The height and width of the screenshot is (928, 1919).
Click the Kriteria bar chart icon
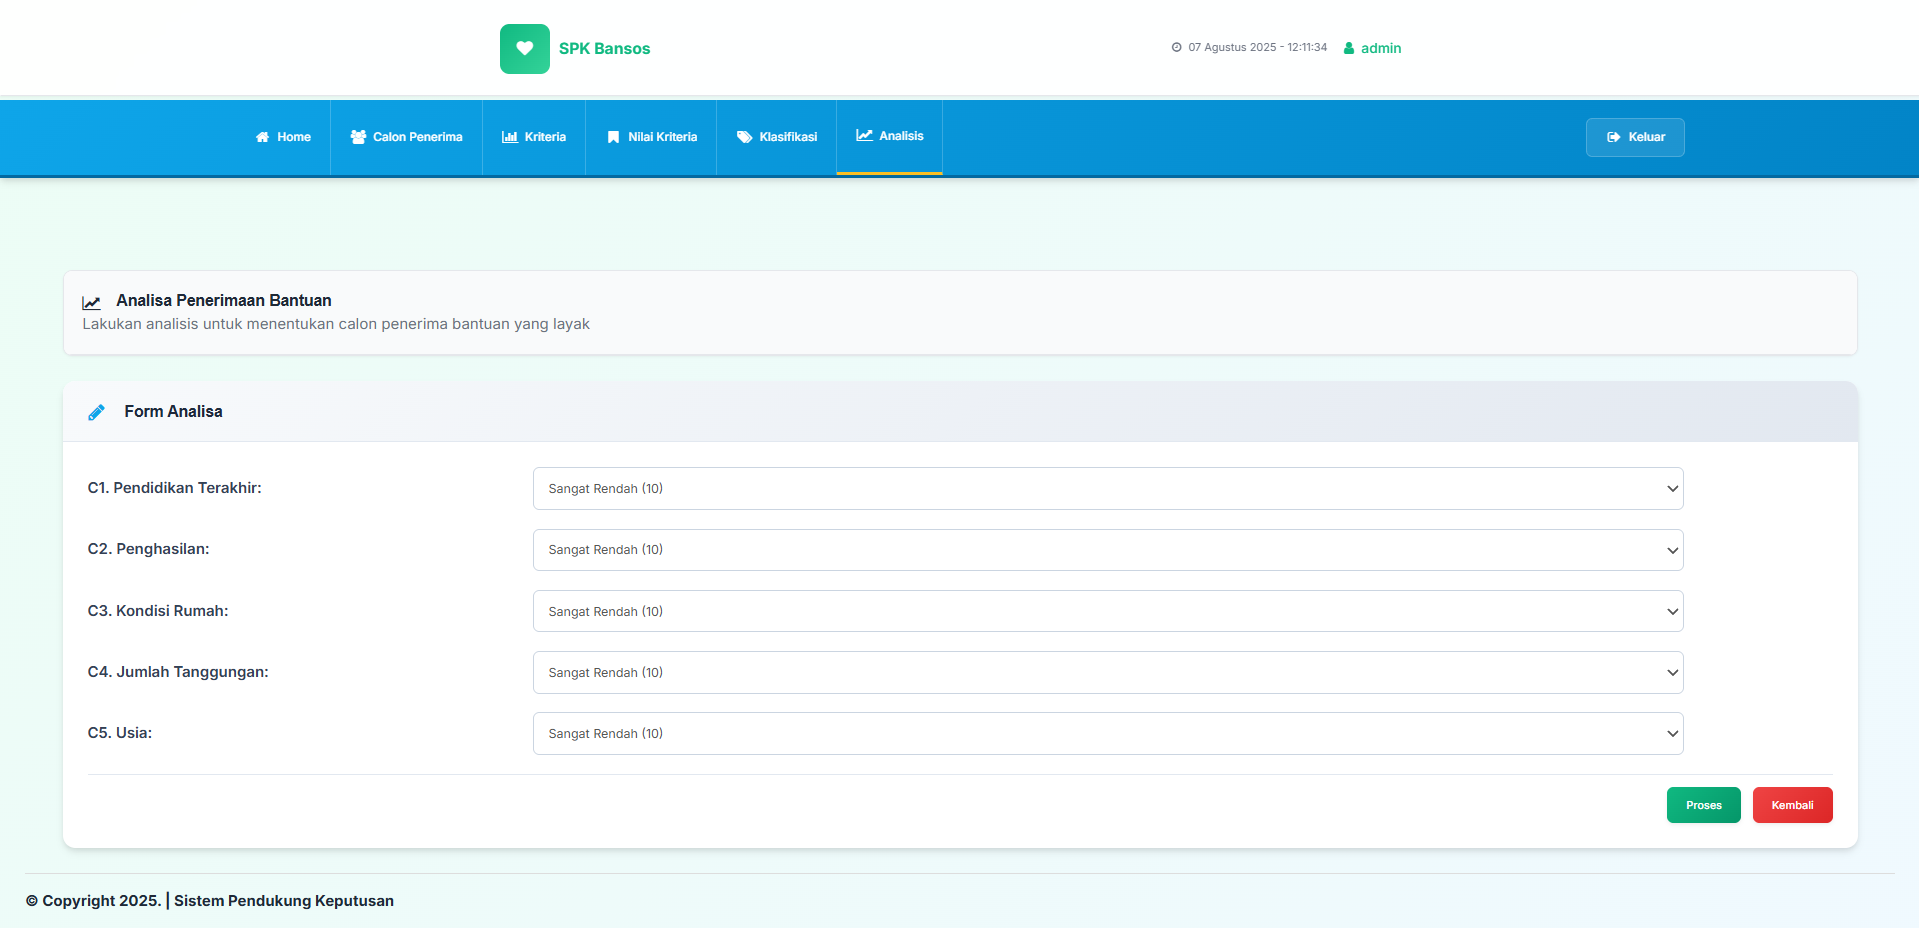510,137
